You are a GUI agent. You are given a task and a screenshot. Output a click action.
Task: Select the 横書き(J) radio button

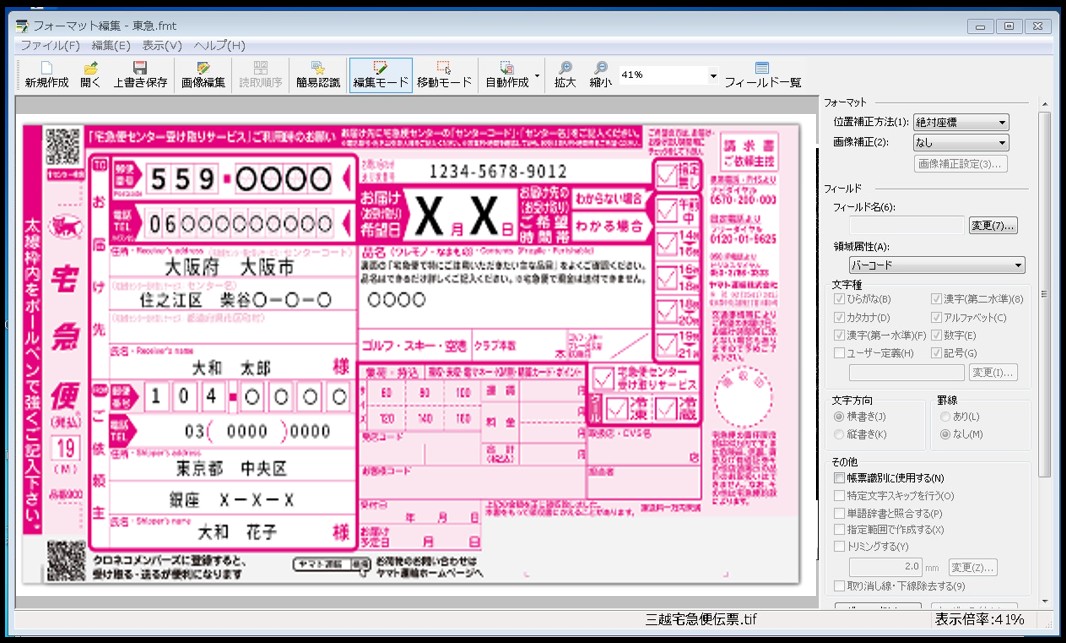point(839,417)
